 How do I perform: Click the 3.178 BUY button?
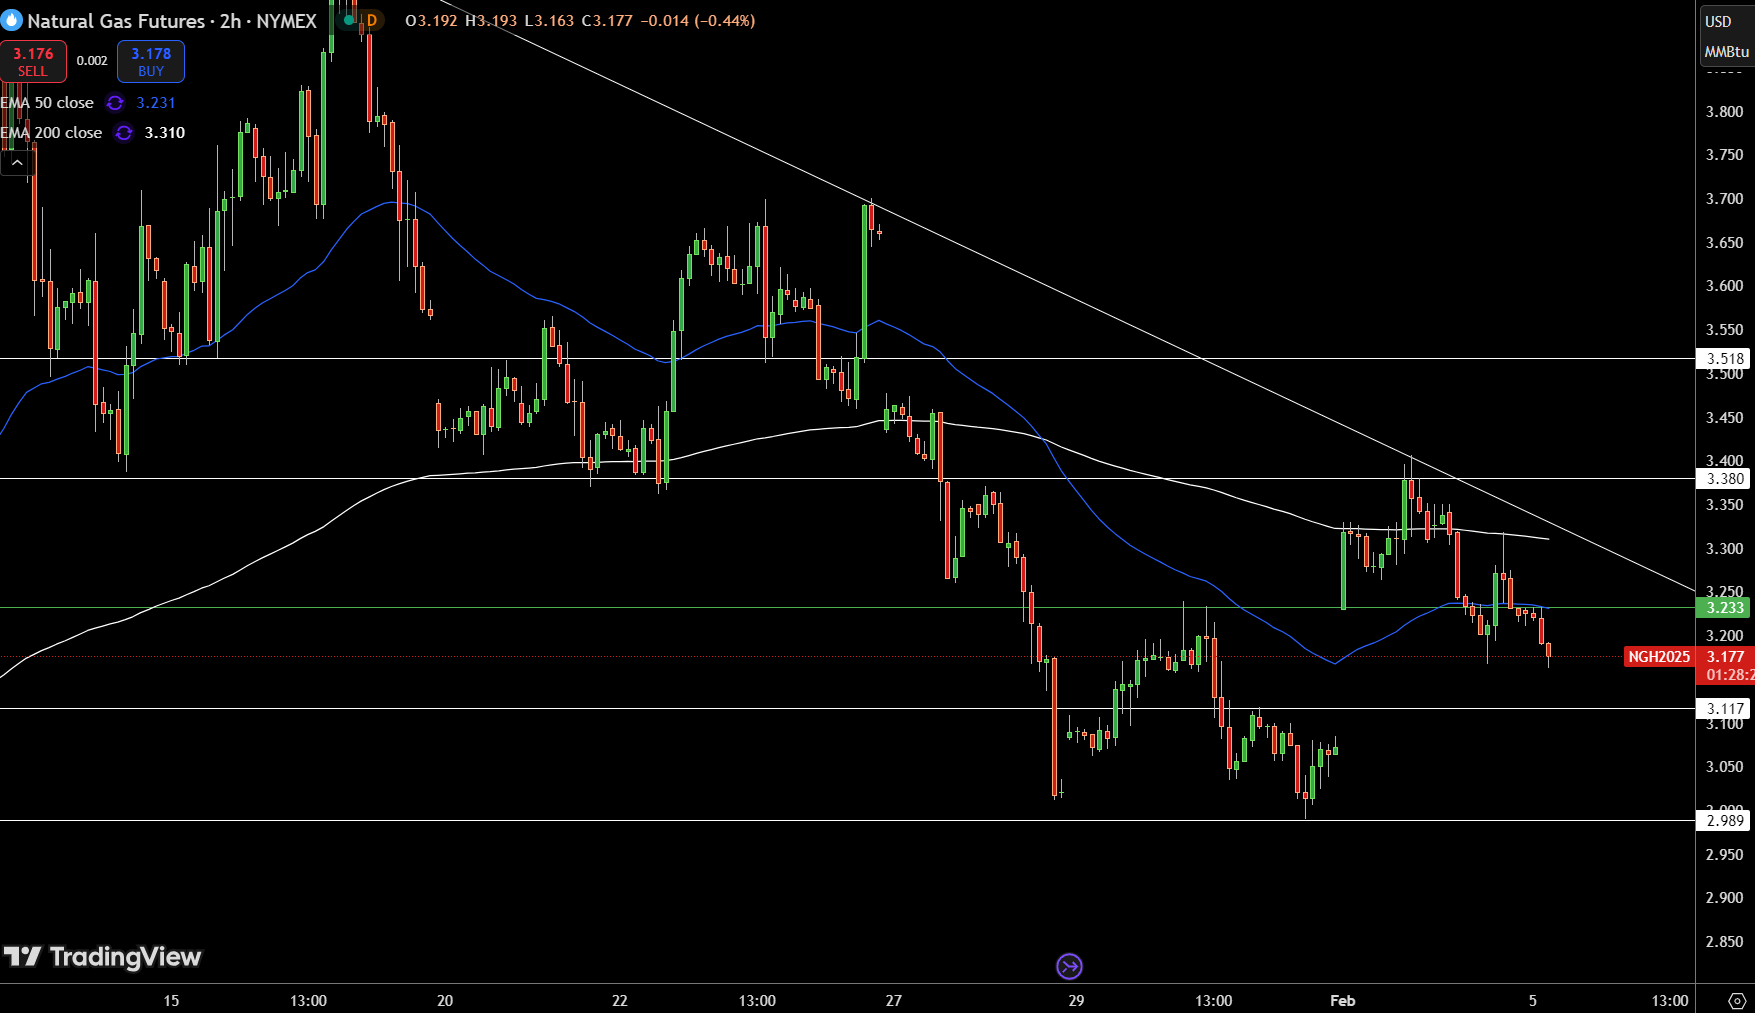coord(151,61)
